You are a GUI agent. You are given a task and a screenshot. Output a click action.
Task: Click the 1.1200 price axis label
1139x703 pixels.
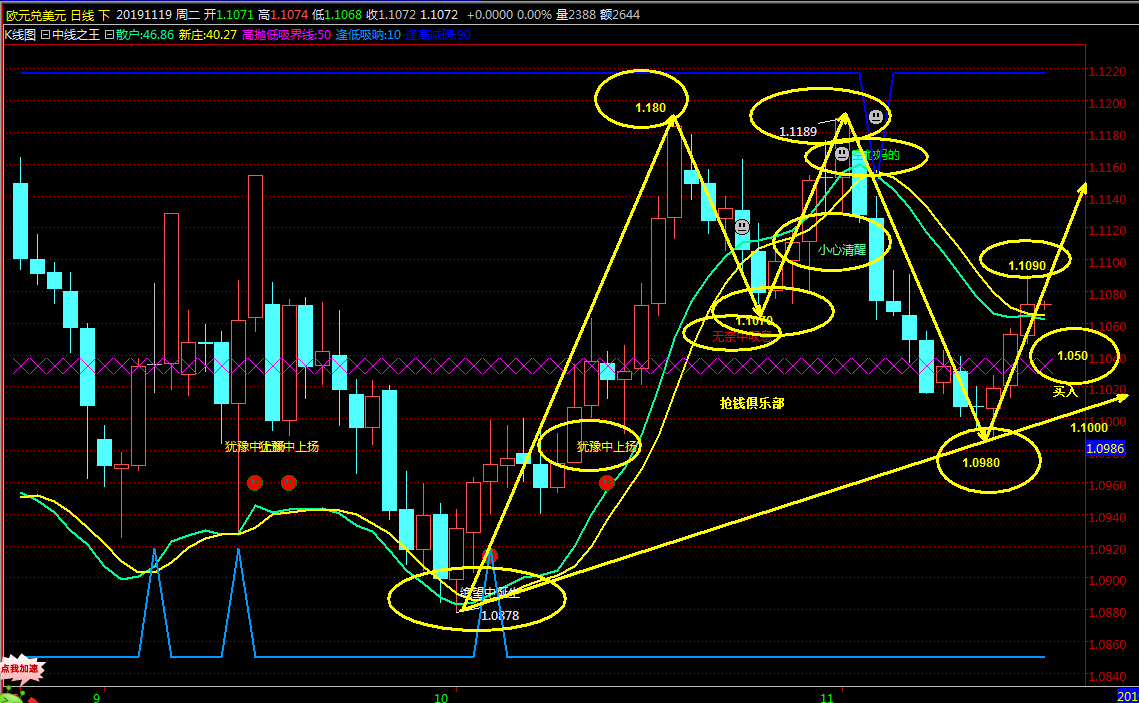[1107, 104]
